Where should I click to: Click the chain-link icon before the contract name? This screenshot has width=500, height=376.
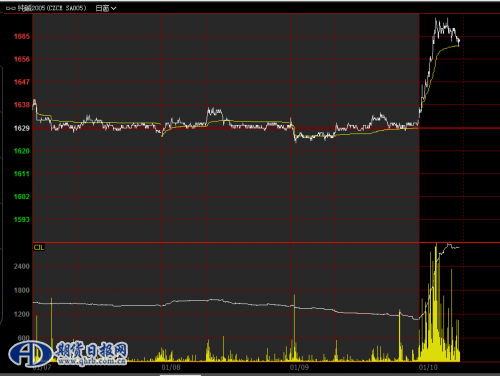(11, 8)
